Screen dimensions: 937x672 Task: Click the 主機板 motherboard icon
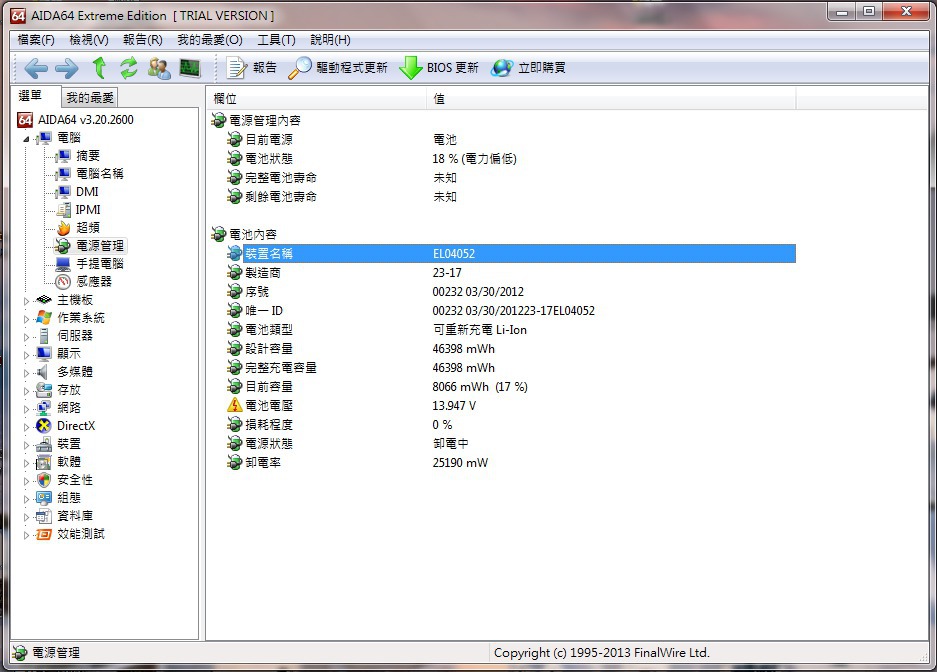tap(44, 300)
